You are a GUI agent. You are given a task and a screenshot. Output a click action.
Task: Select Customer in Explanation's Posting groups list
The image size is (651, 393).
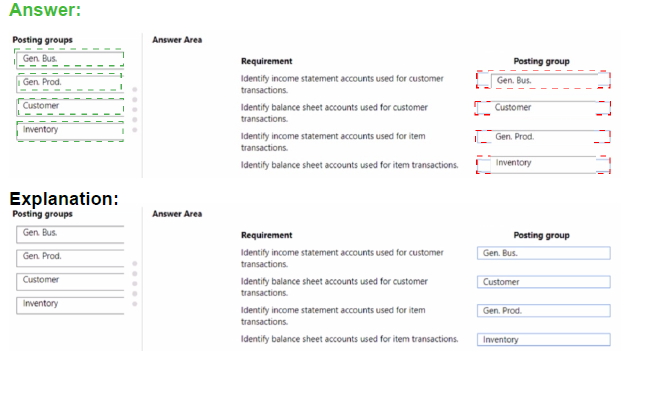point(70,281)
